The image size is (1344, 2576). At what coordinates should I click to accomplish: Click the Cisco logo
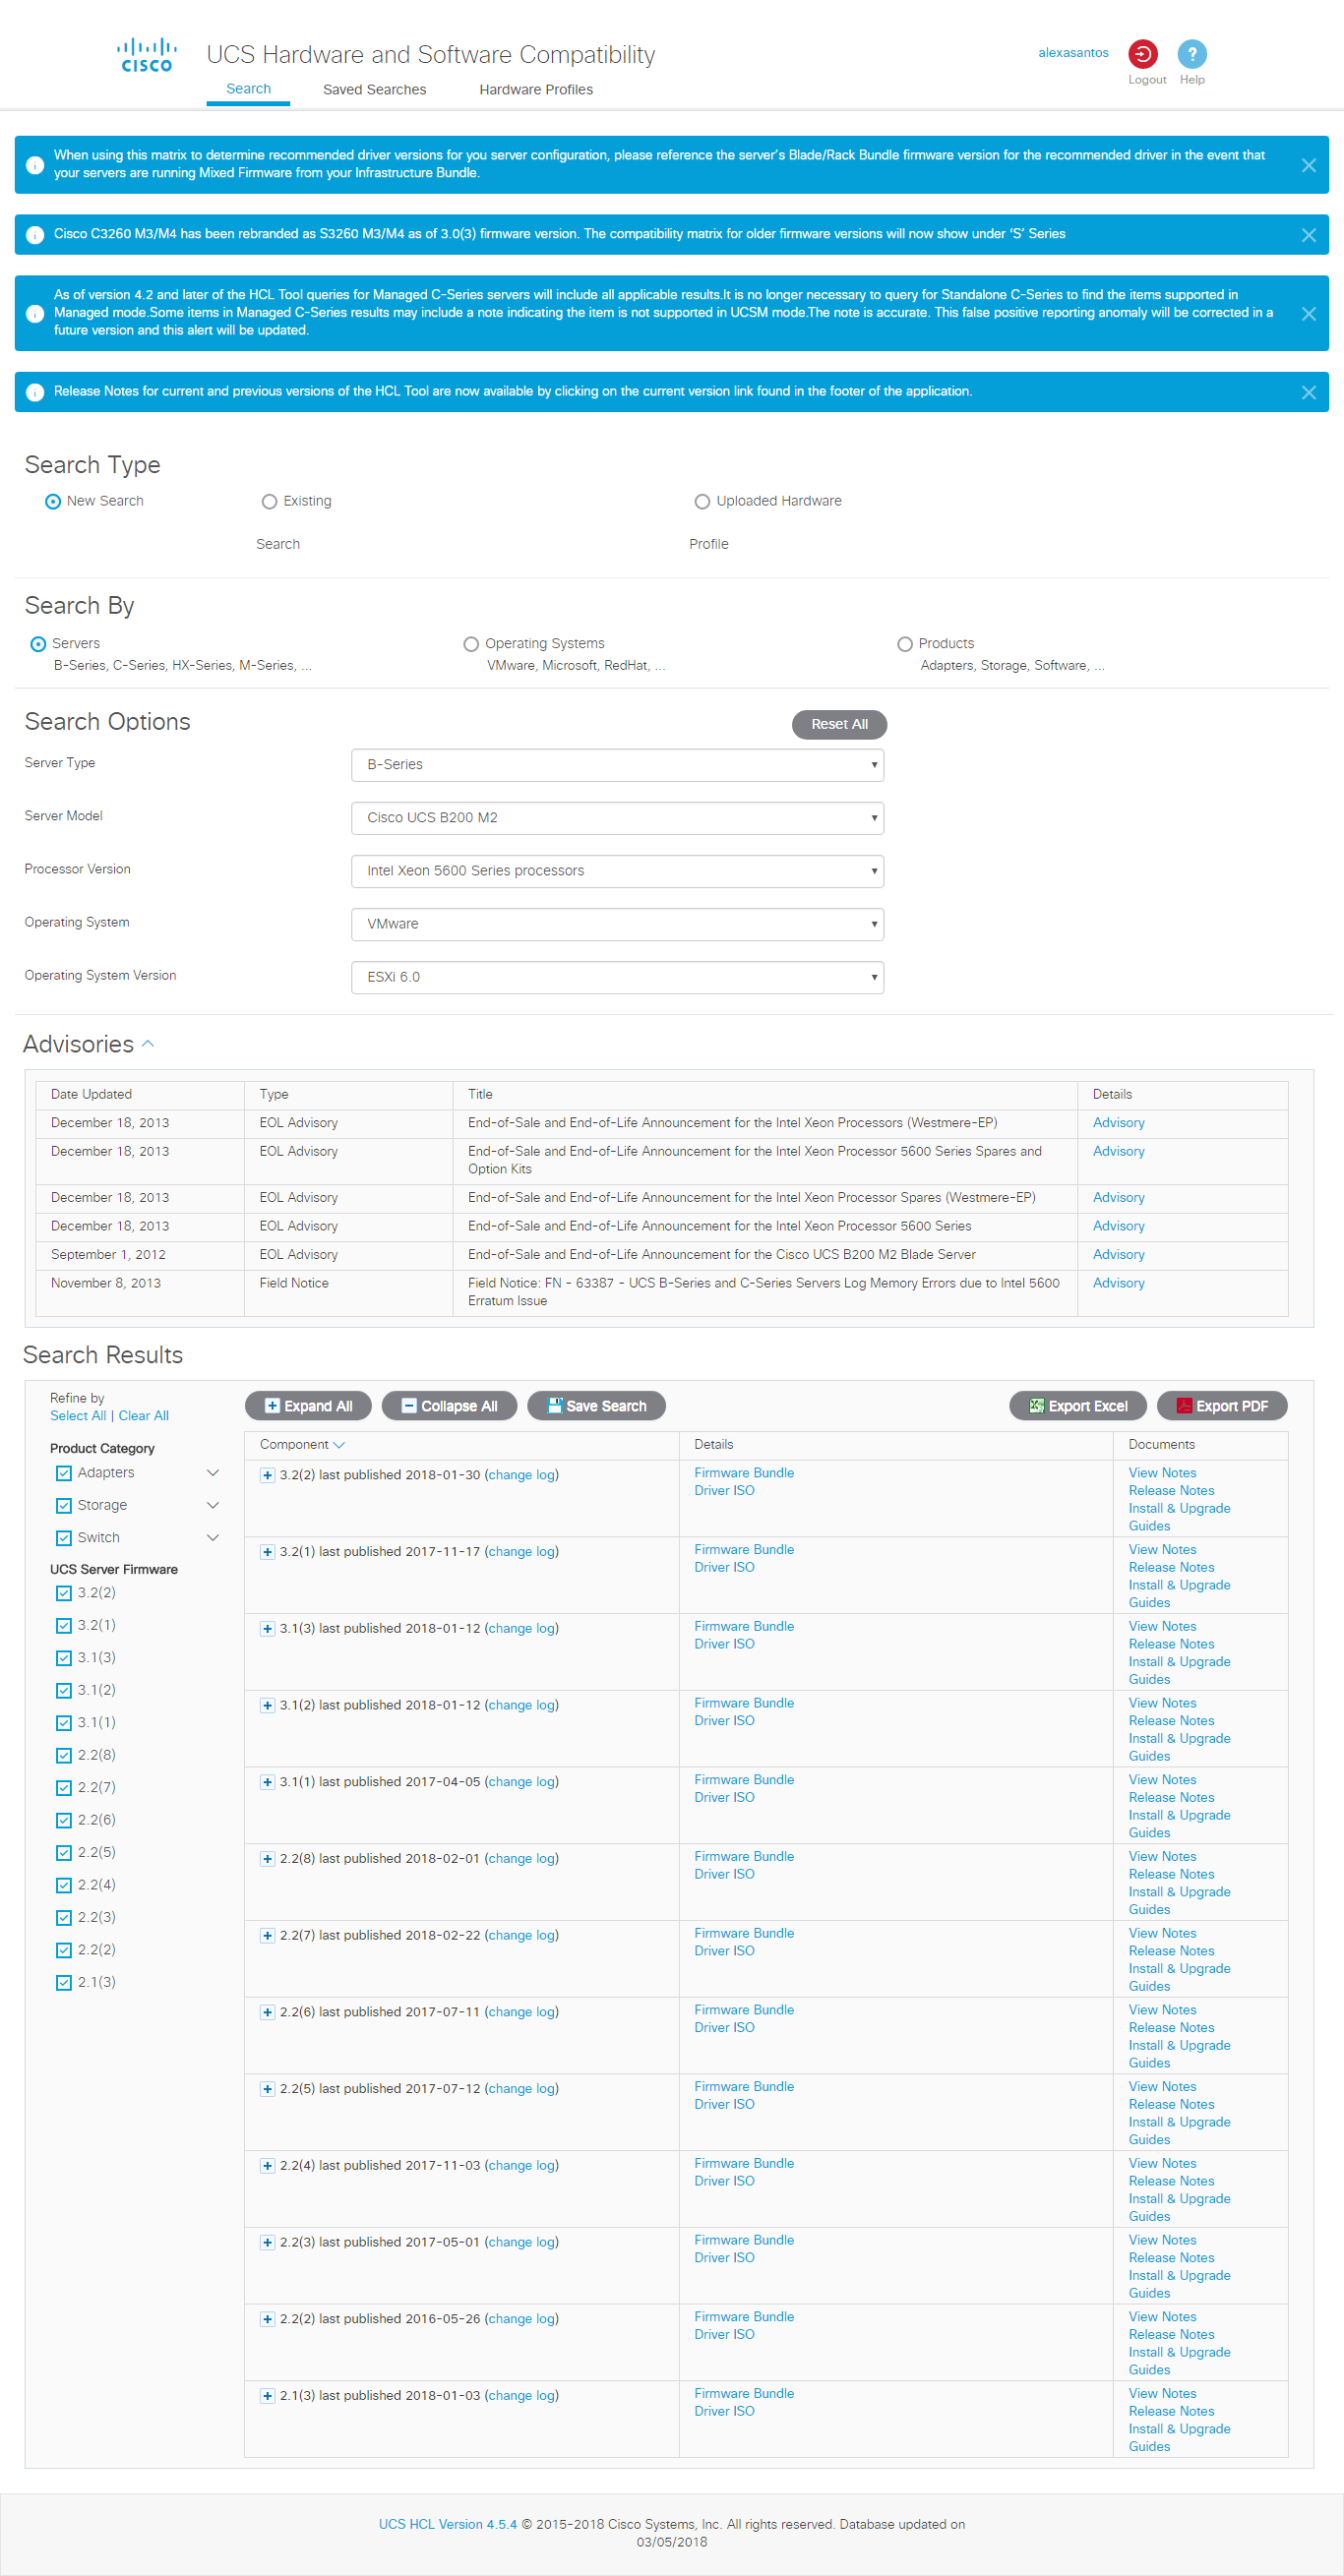pos(147,55)
